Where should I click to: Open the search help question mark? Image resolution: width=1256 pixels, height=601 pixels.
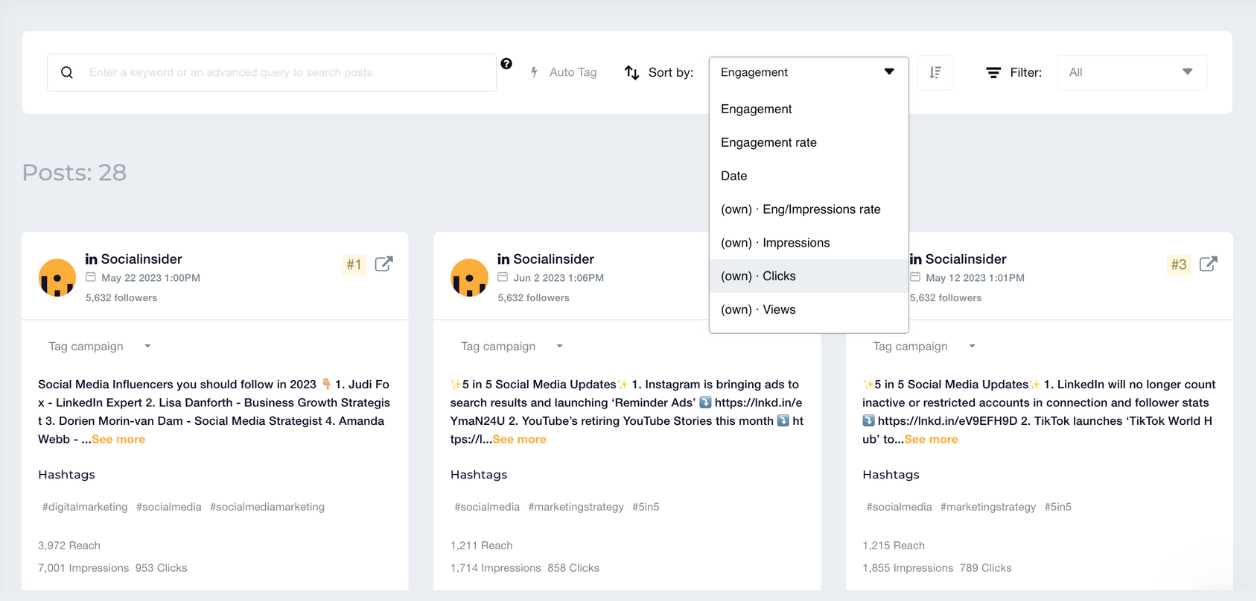506,64
